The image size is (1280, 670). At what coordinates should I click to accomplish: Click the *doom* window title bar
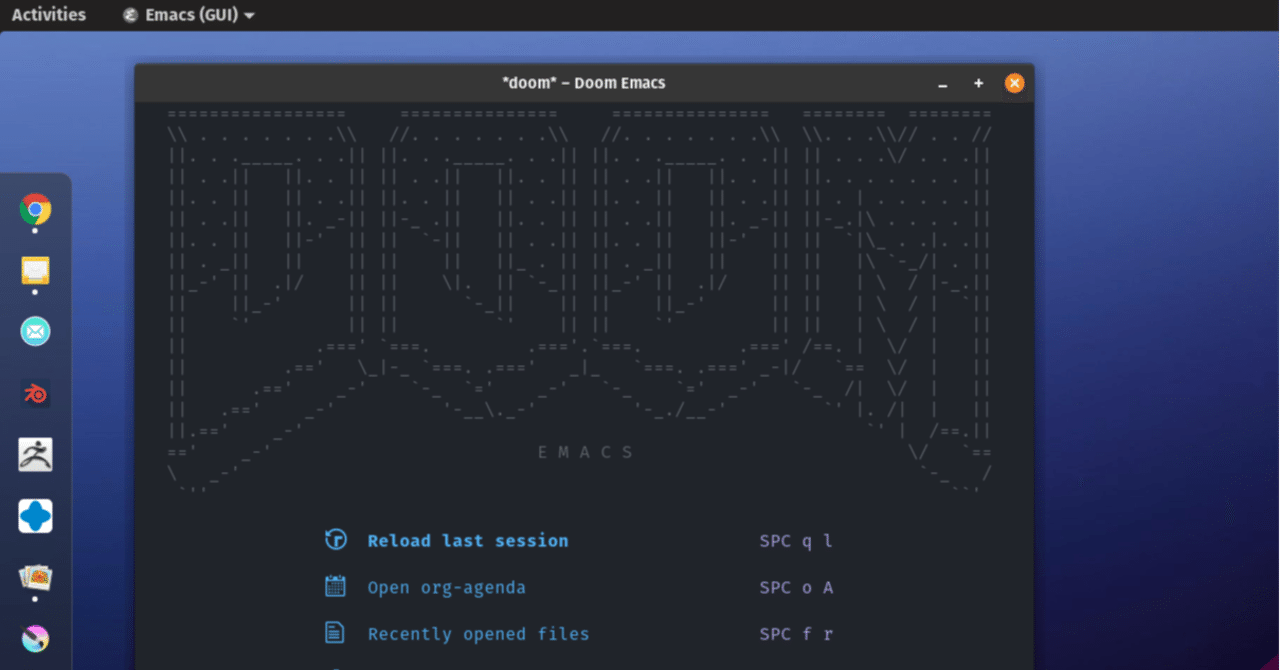pos(583,83)
